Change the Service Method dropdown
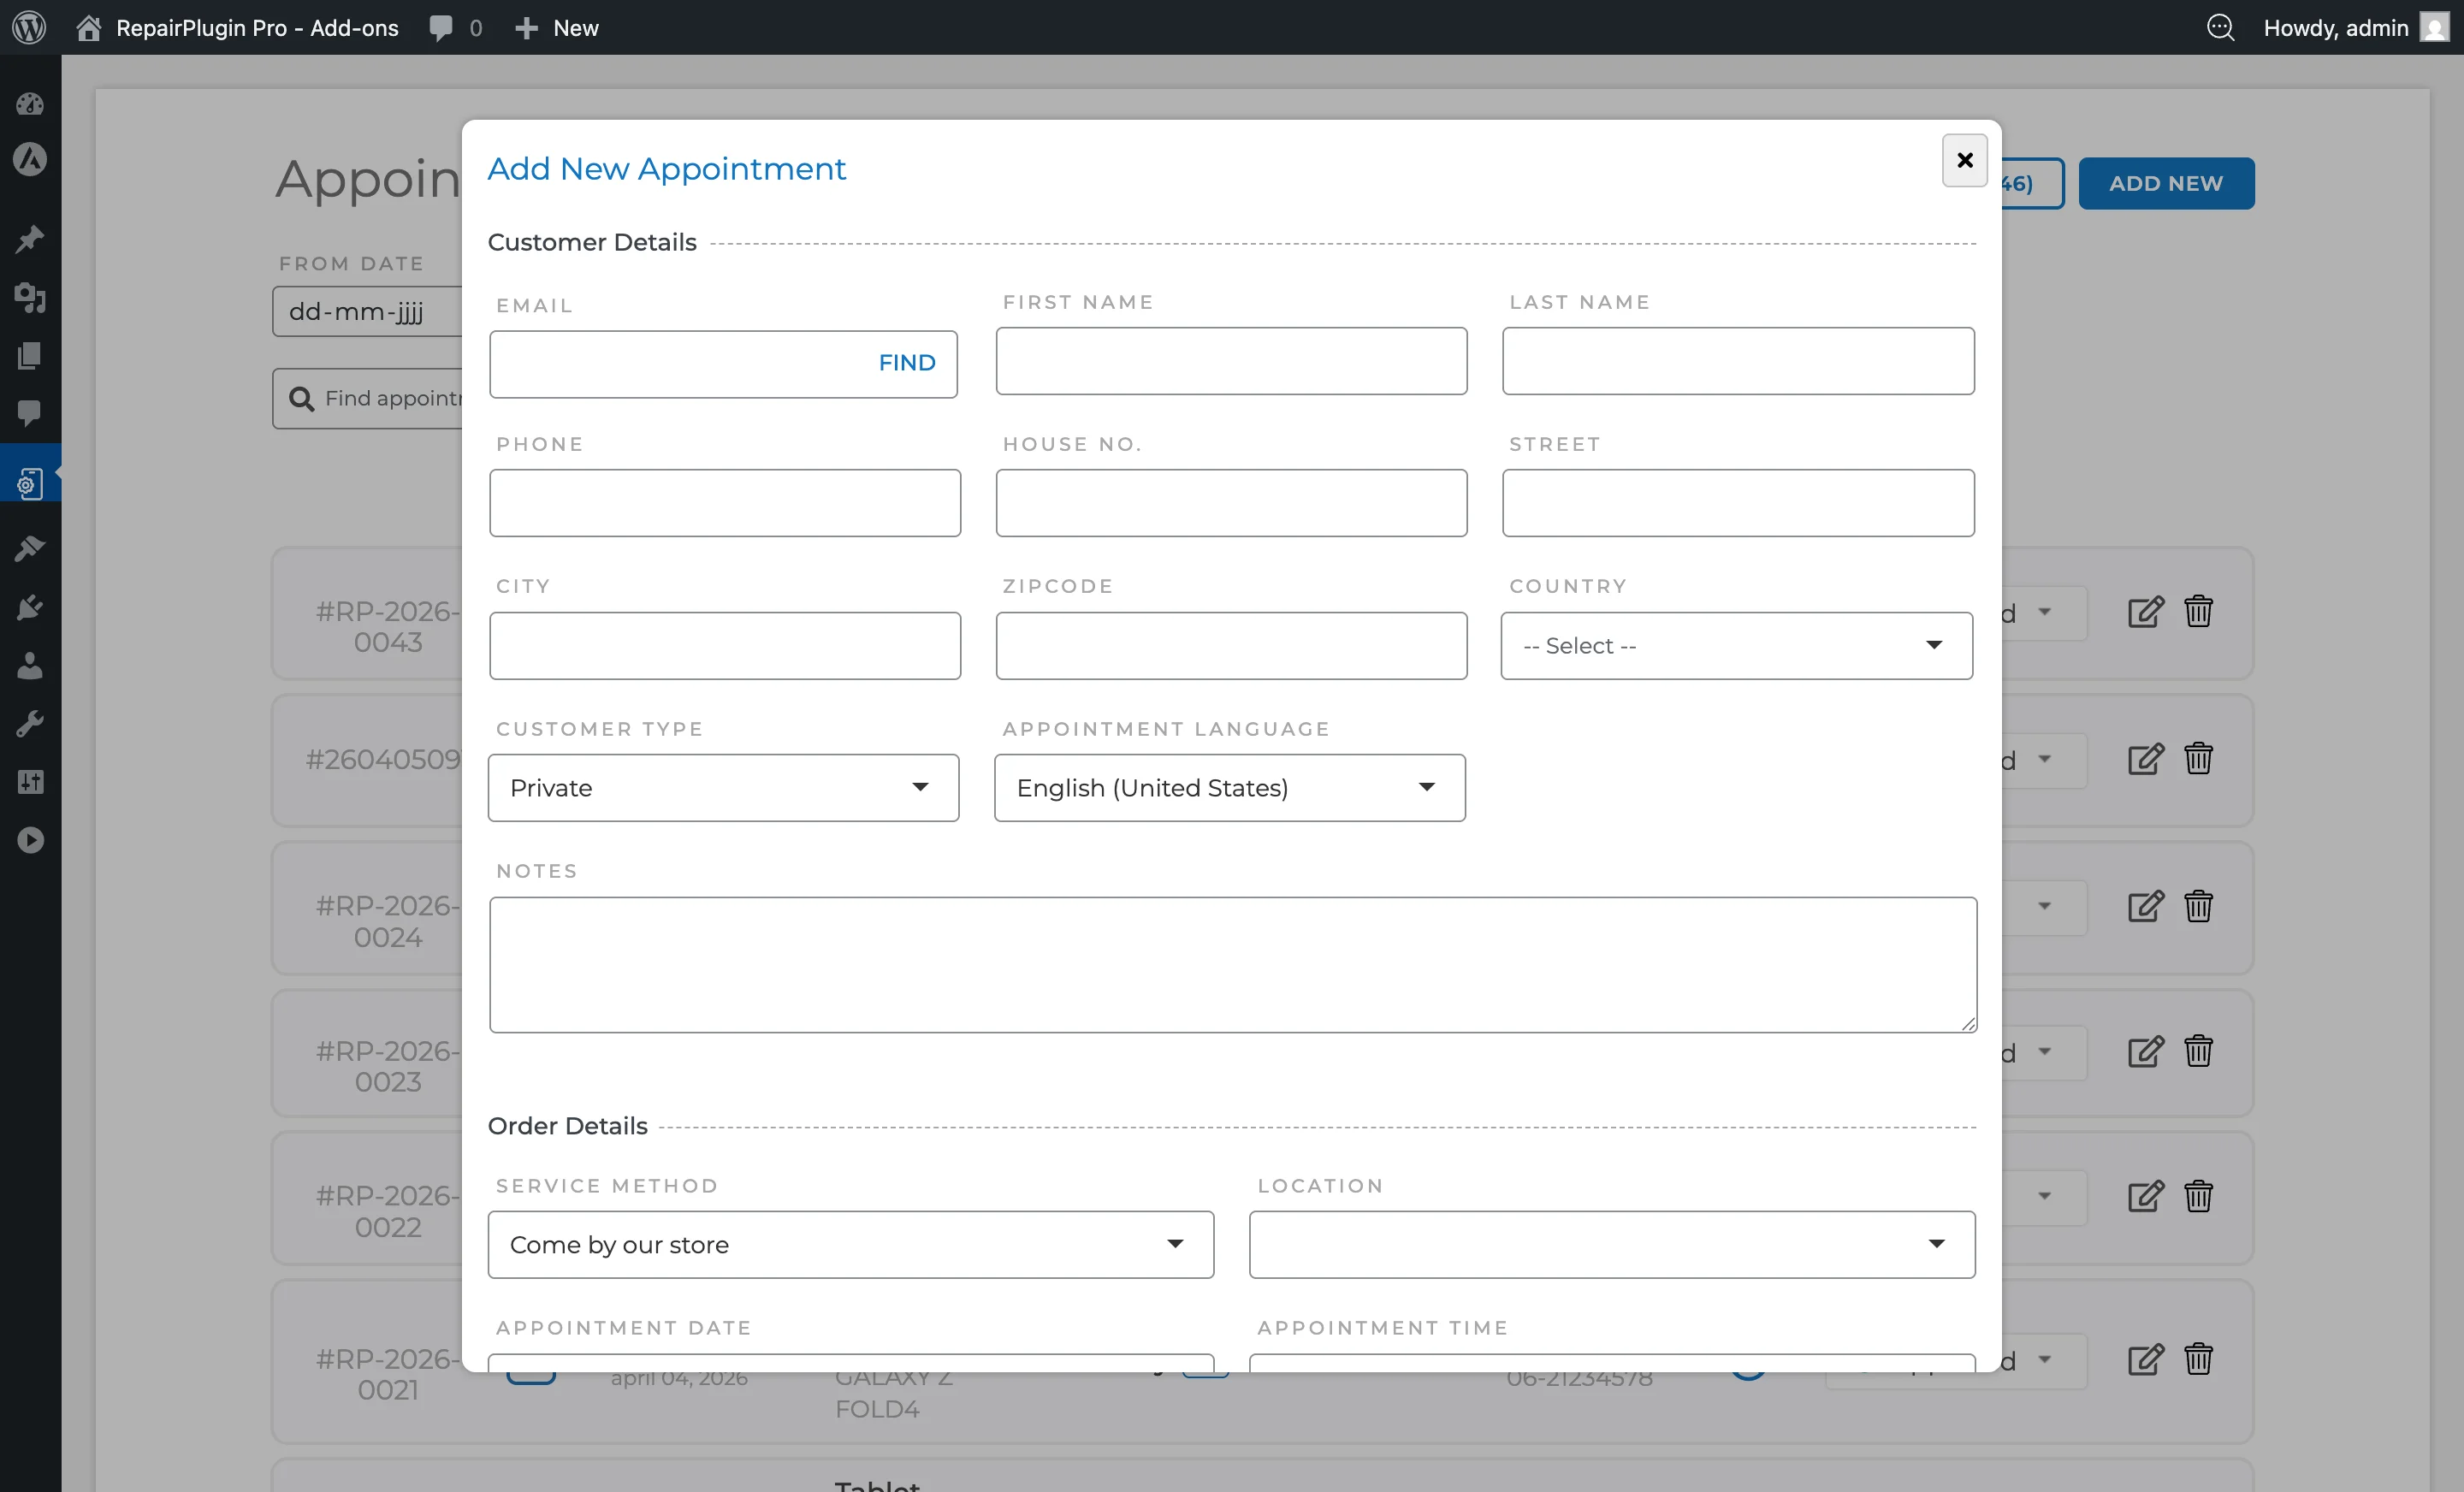The image size is (2464, 1492). pyautogui.click(x=849, y=1245)
